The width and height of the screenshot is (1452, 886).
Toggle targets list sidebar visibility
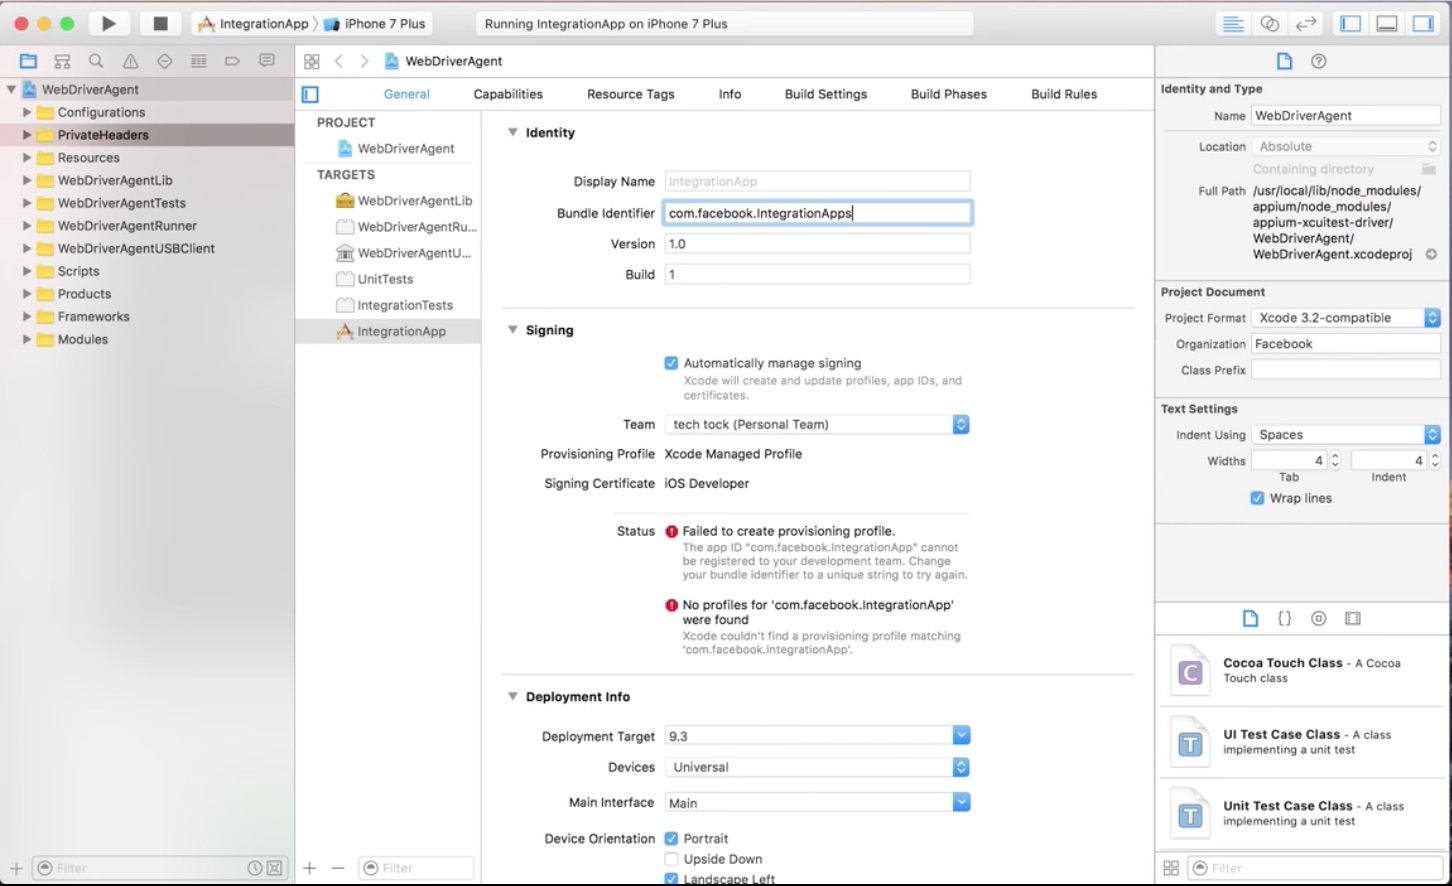coord(310,94)
